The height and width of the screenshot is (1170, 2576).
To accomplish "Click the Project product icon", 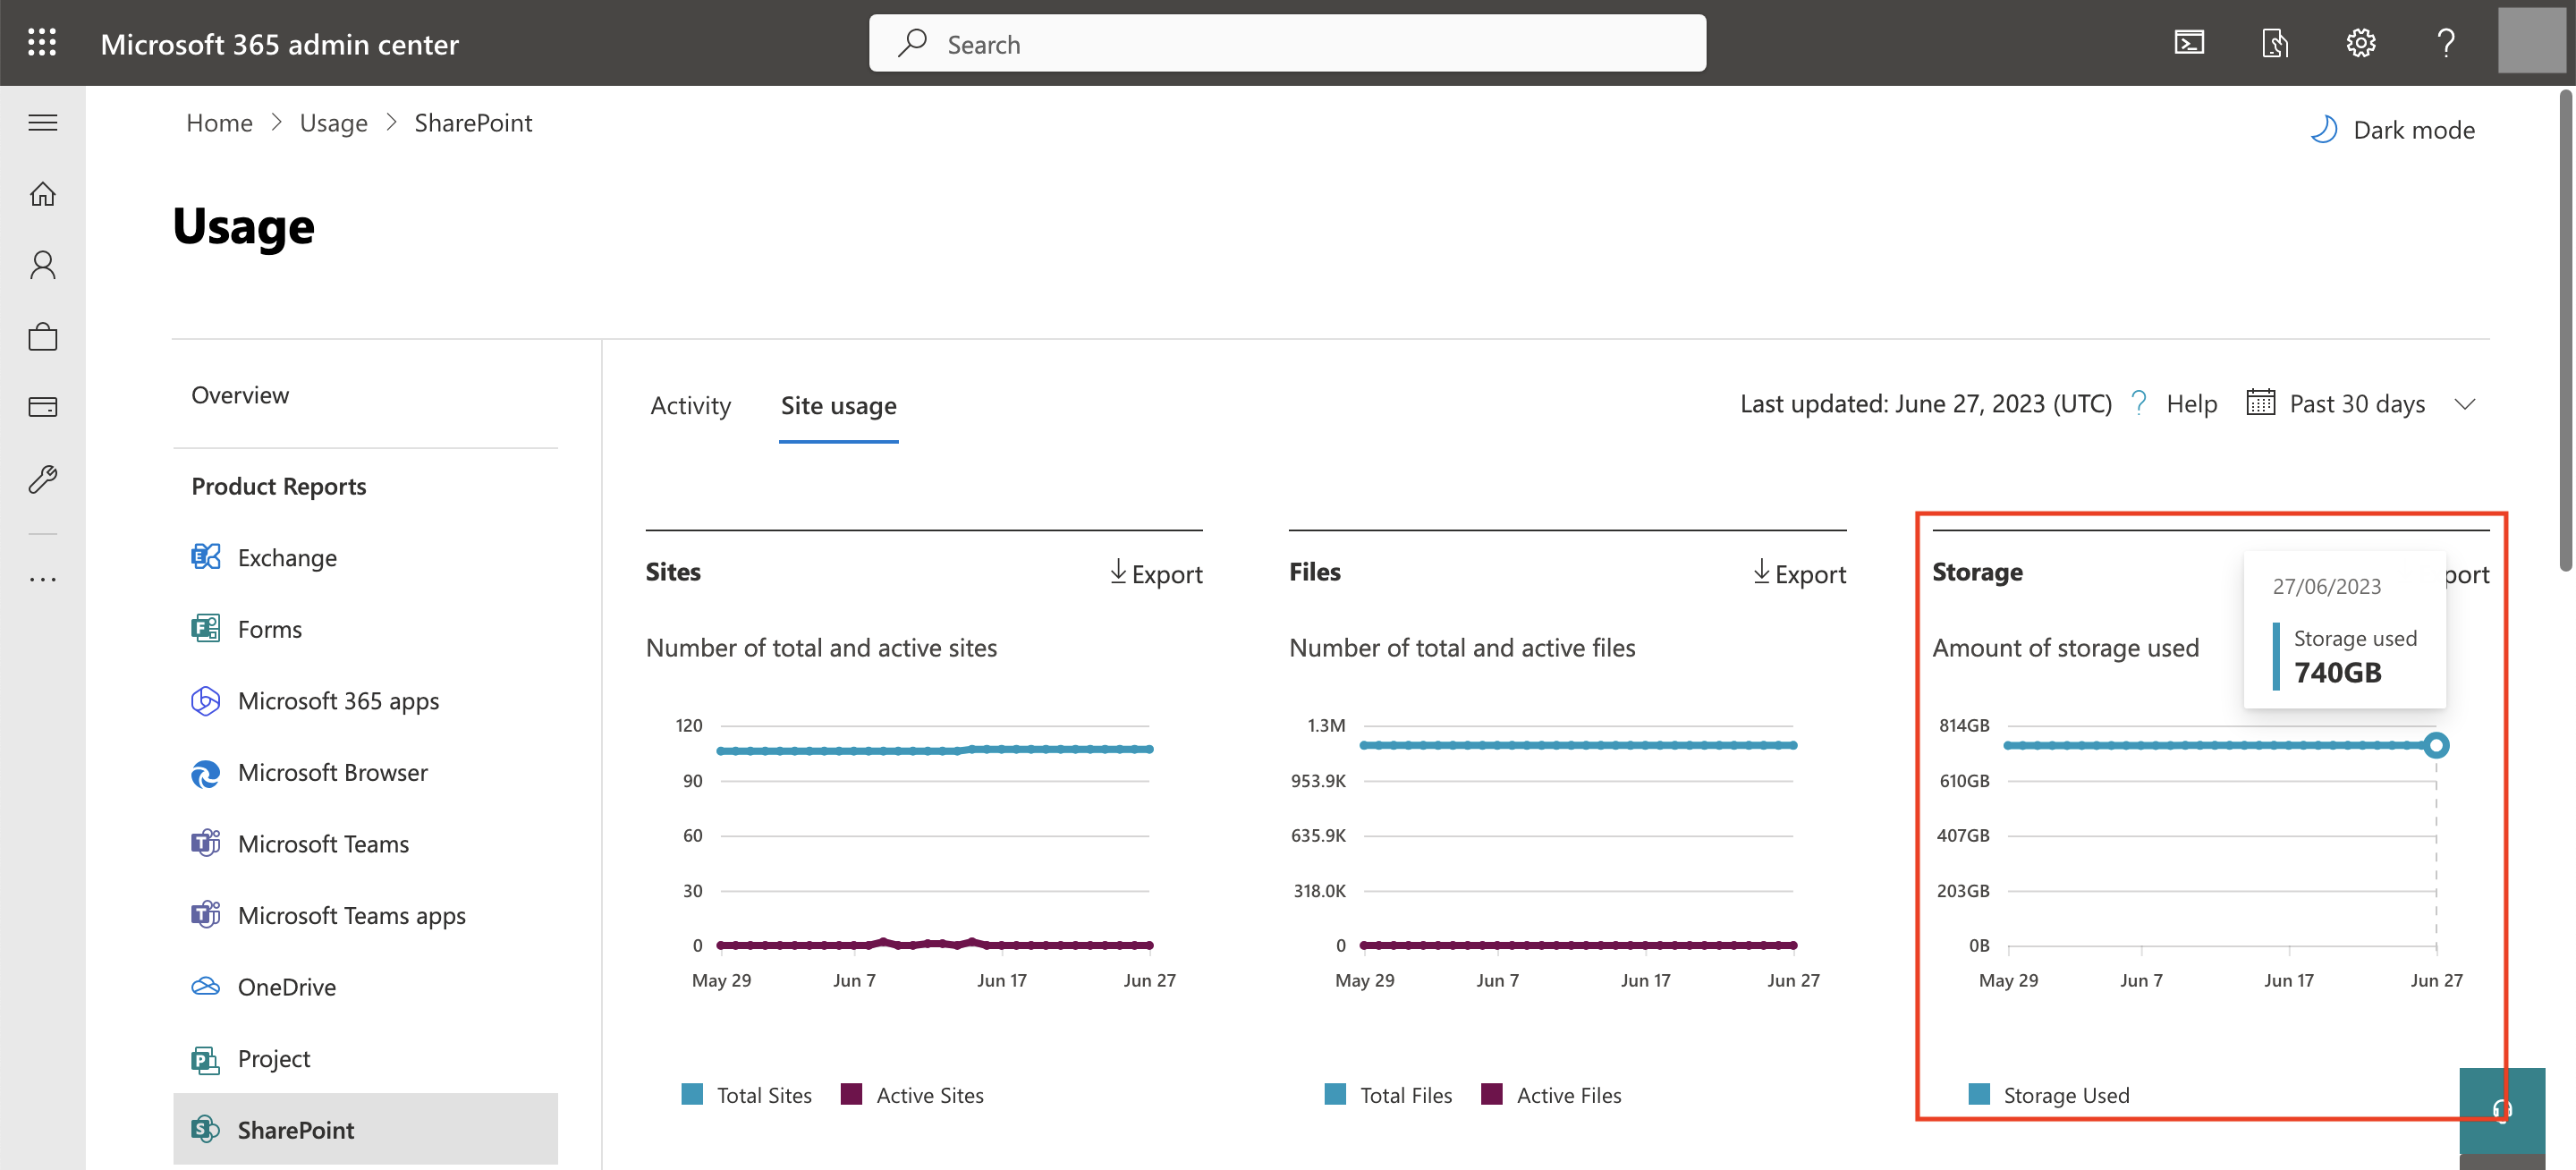I will coord(206,1059).
